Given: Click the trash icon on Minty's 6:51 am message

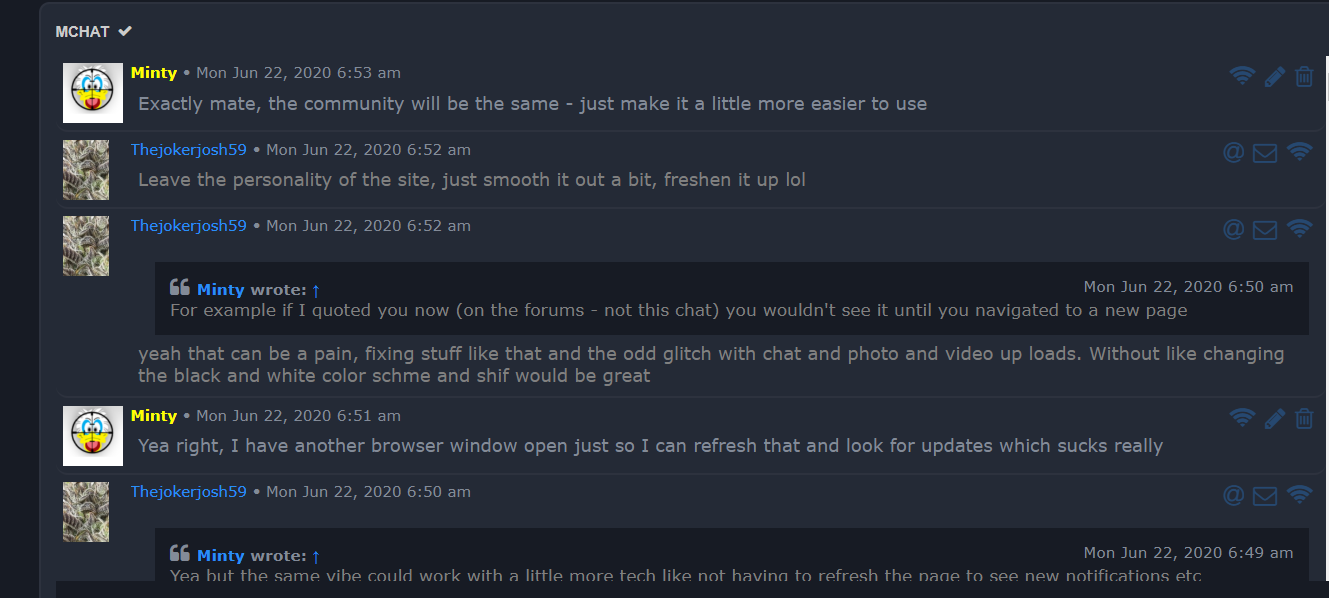Looking at the screenshot, I should [1304, 419].
